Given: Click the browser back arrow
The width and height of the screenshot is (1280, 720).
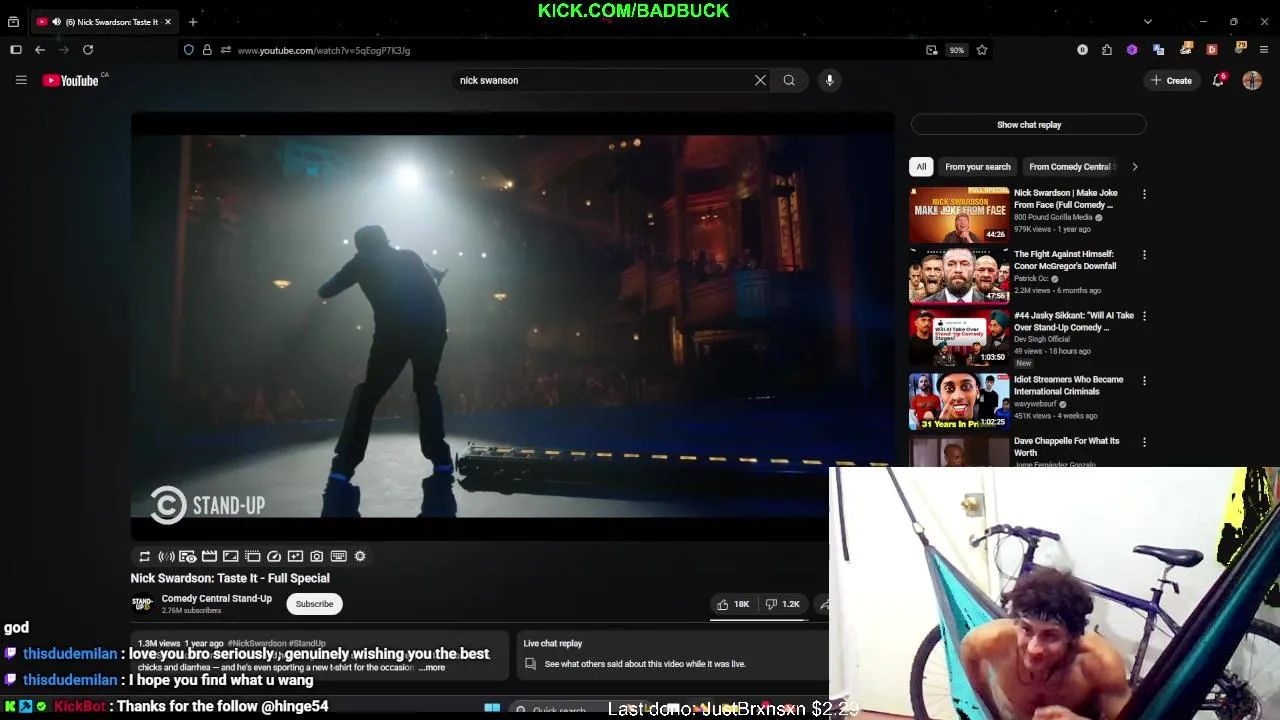Looking at the screenshot, I should click(x=40, y=50).
